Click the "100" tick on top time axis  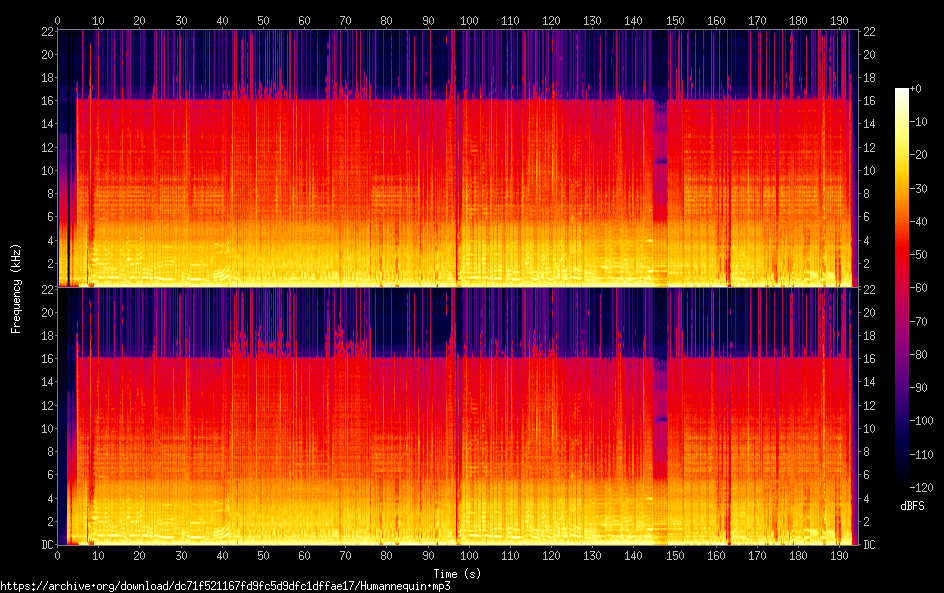(x=469, y=20)
